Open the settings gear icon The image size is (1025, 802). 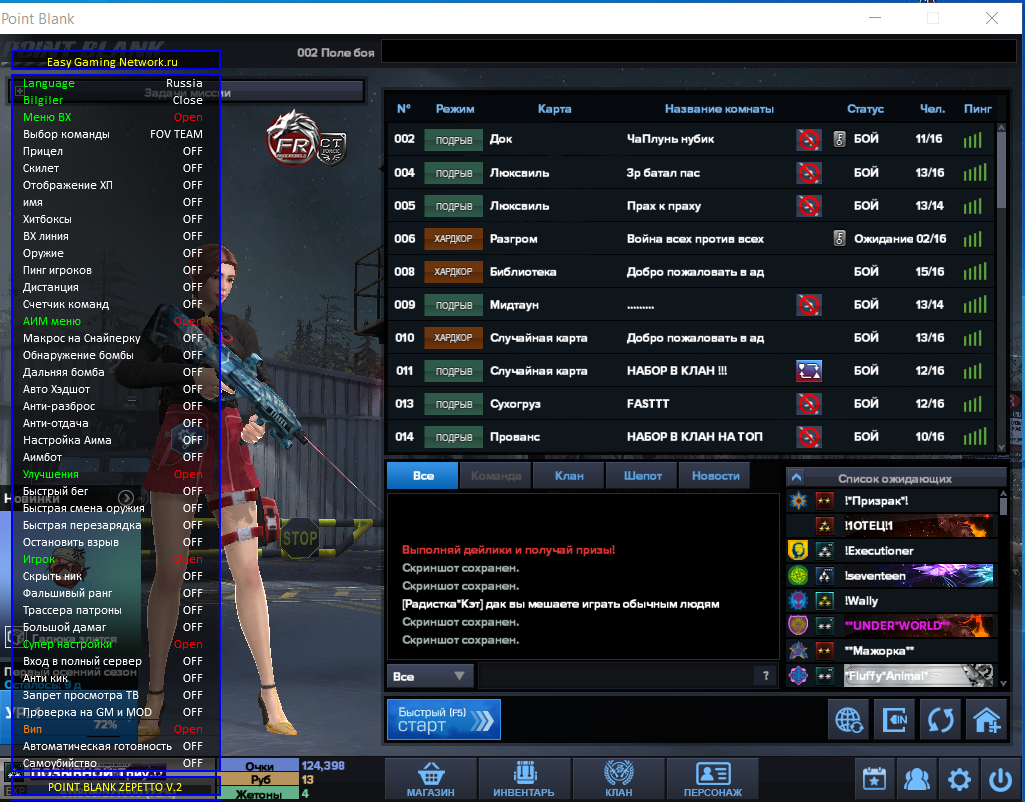[x=959, y=780]
